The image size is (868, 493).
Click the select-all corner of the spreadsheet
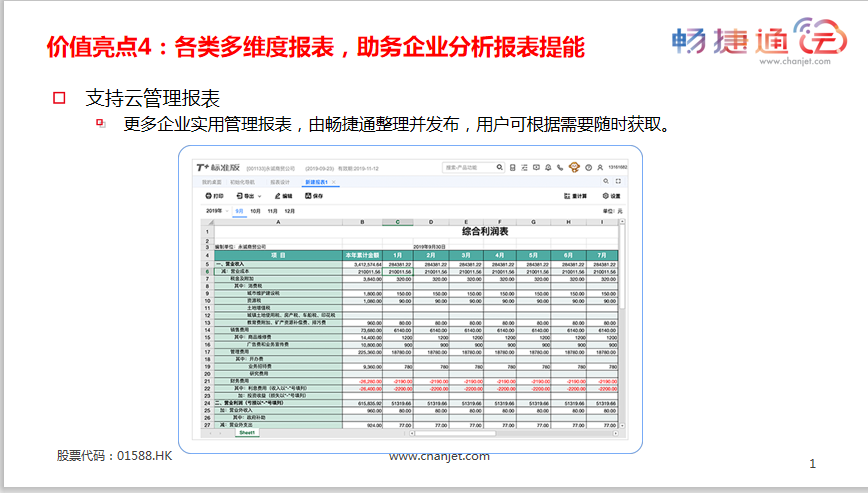click(x=208, y=222)
